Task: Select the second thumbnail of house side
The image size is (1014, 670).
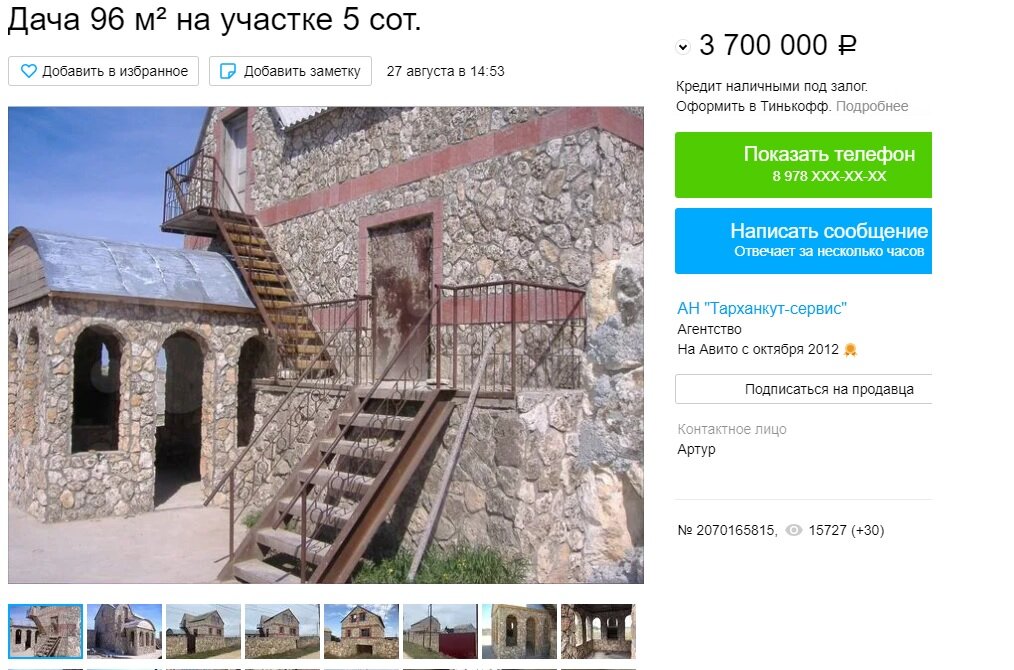Action: pos(124,631)
